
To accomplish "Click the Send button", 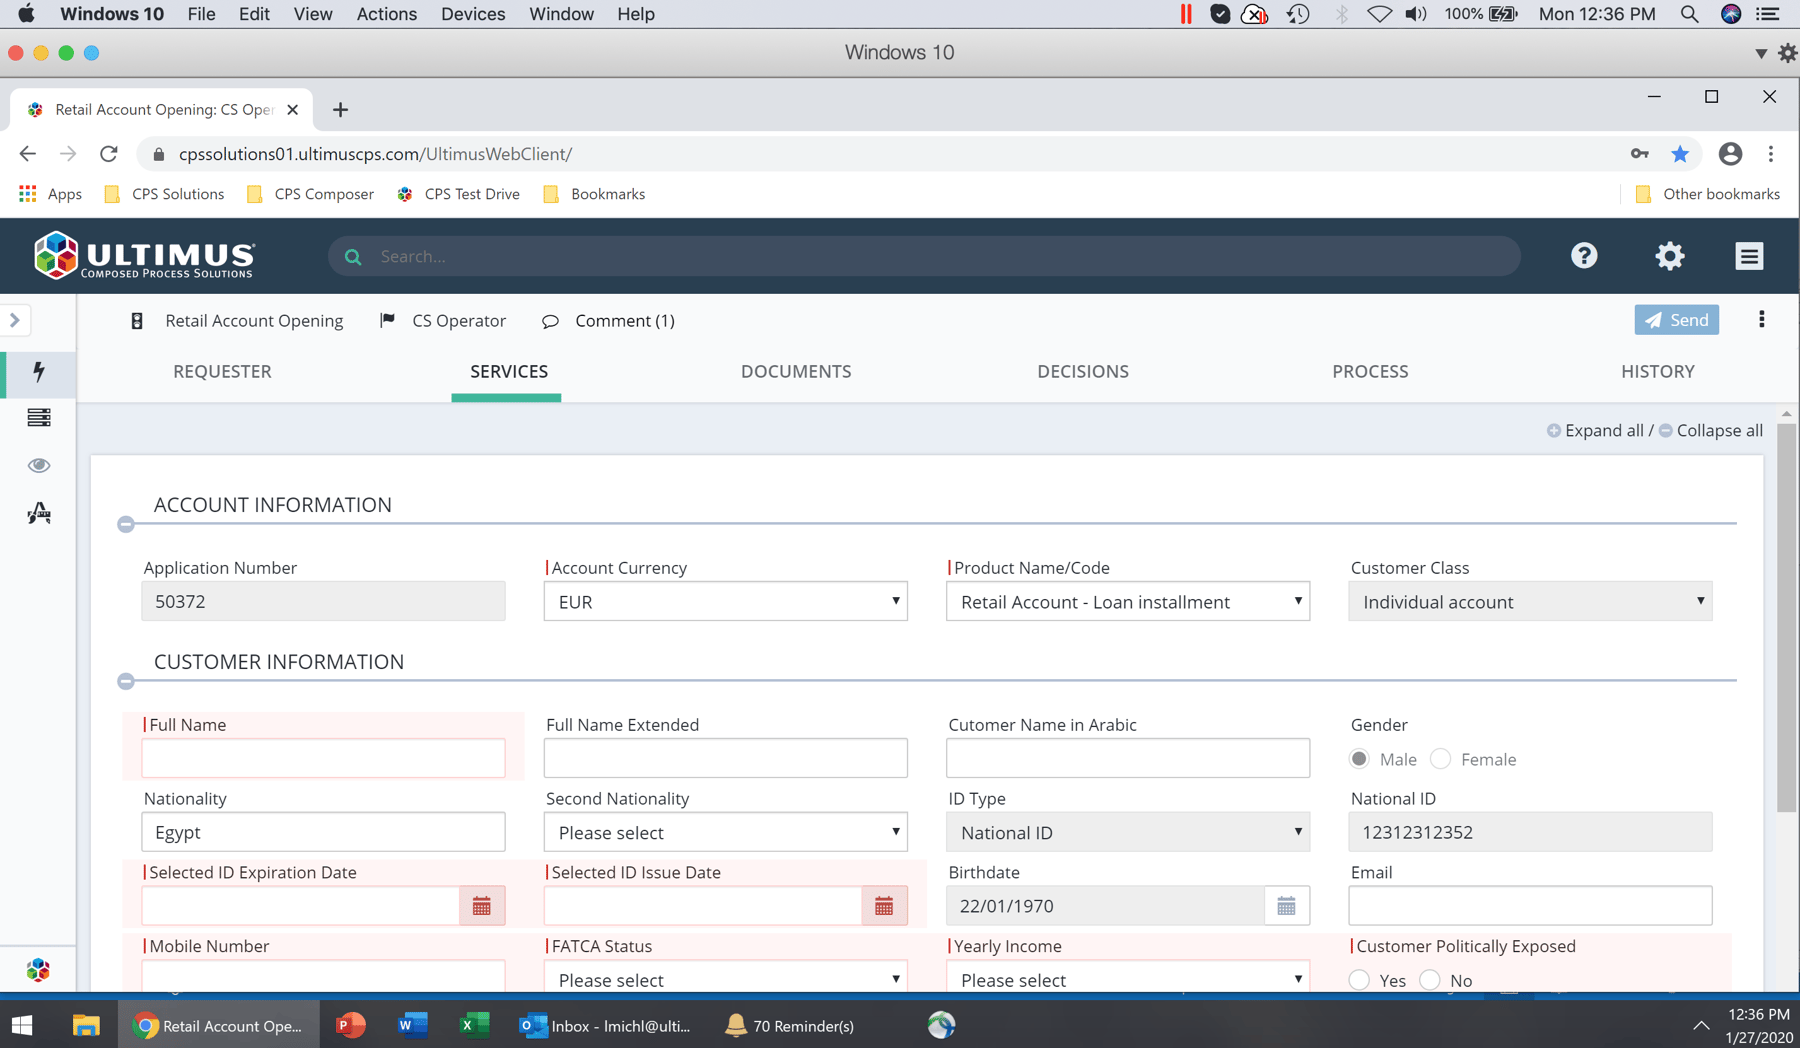I will click(1676, 320).
